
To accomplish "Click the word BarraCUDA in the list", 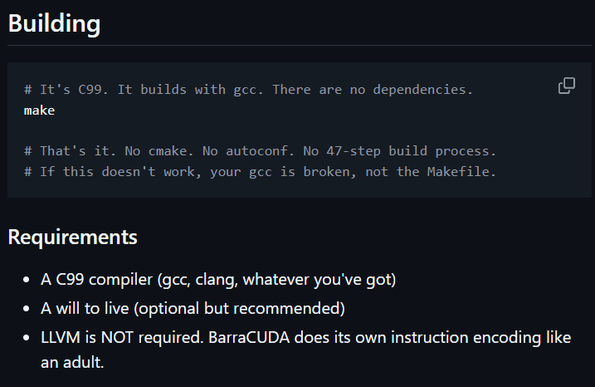I will pos(249,337).
